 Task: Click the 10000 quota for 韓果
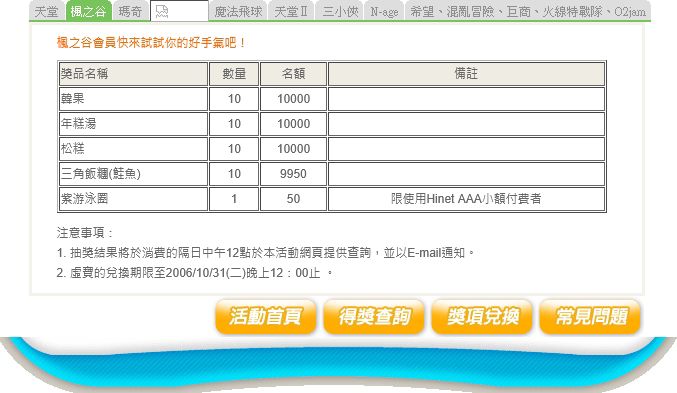[x=293, y=99]
